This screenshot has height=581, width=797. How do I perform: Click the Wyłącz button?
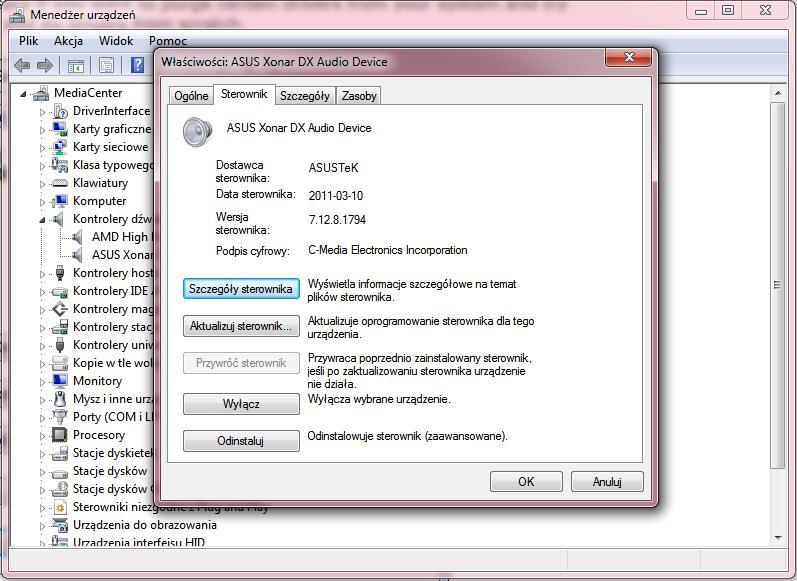pos(241,404)
